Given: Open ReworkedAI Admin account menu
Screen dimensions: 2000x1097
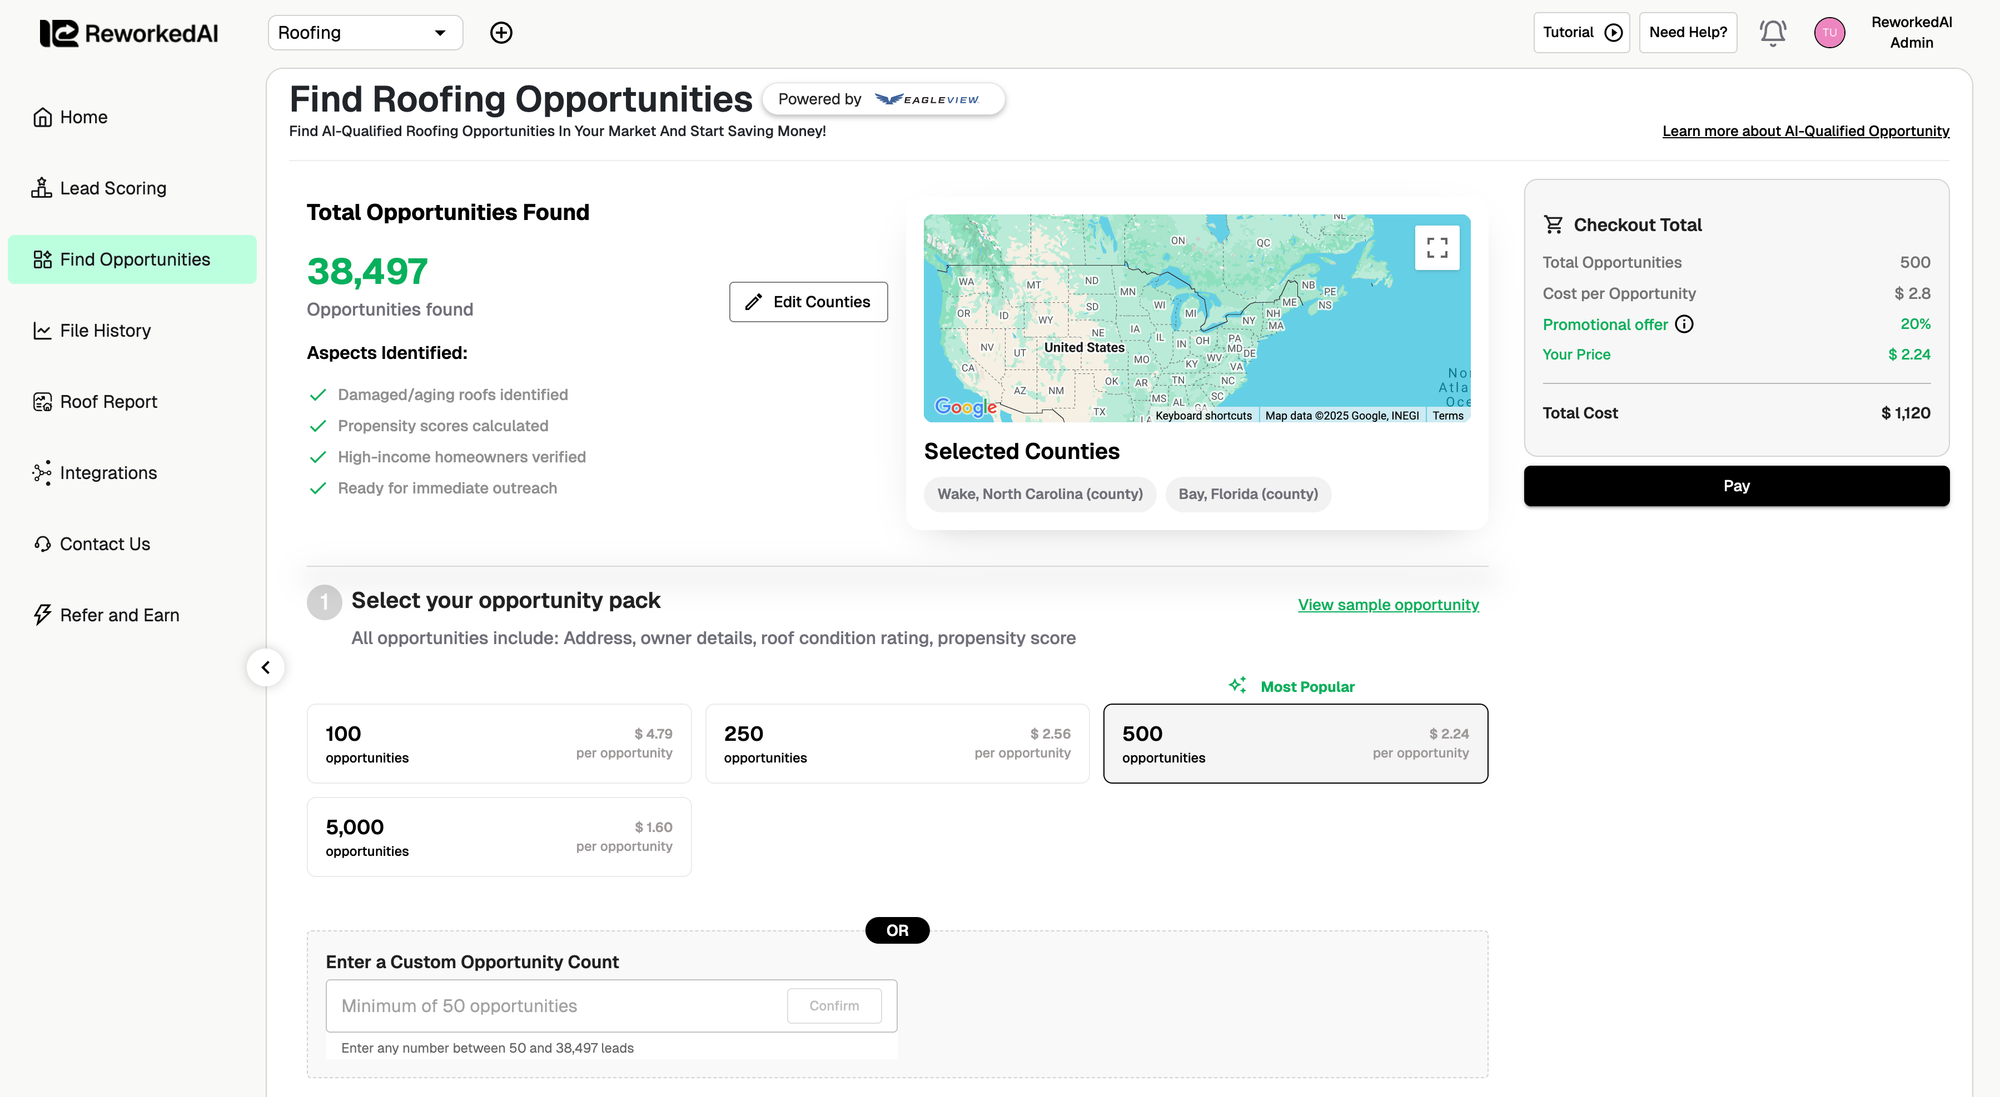Looking at the screenshot, I should [x=1911, y=33].
